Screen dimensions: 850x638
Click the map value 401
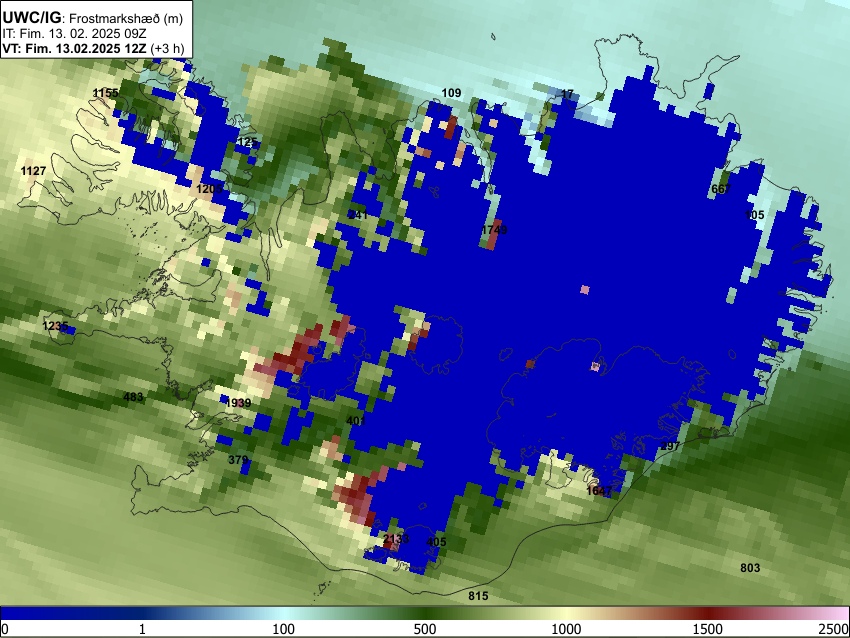(x=356, y=421)
